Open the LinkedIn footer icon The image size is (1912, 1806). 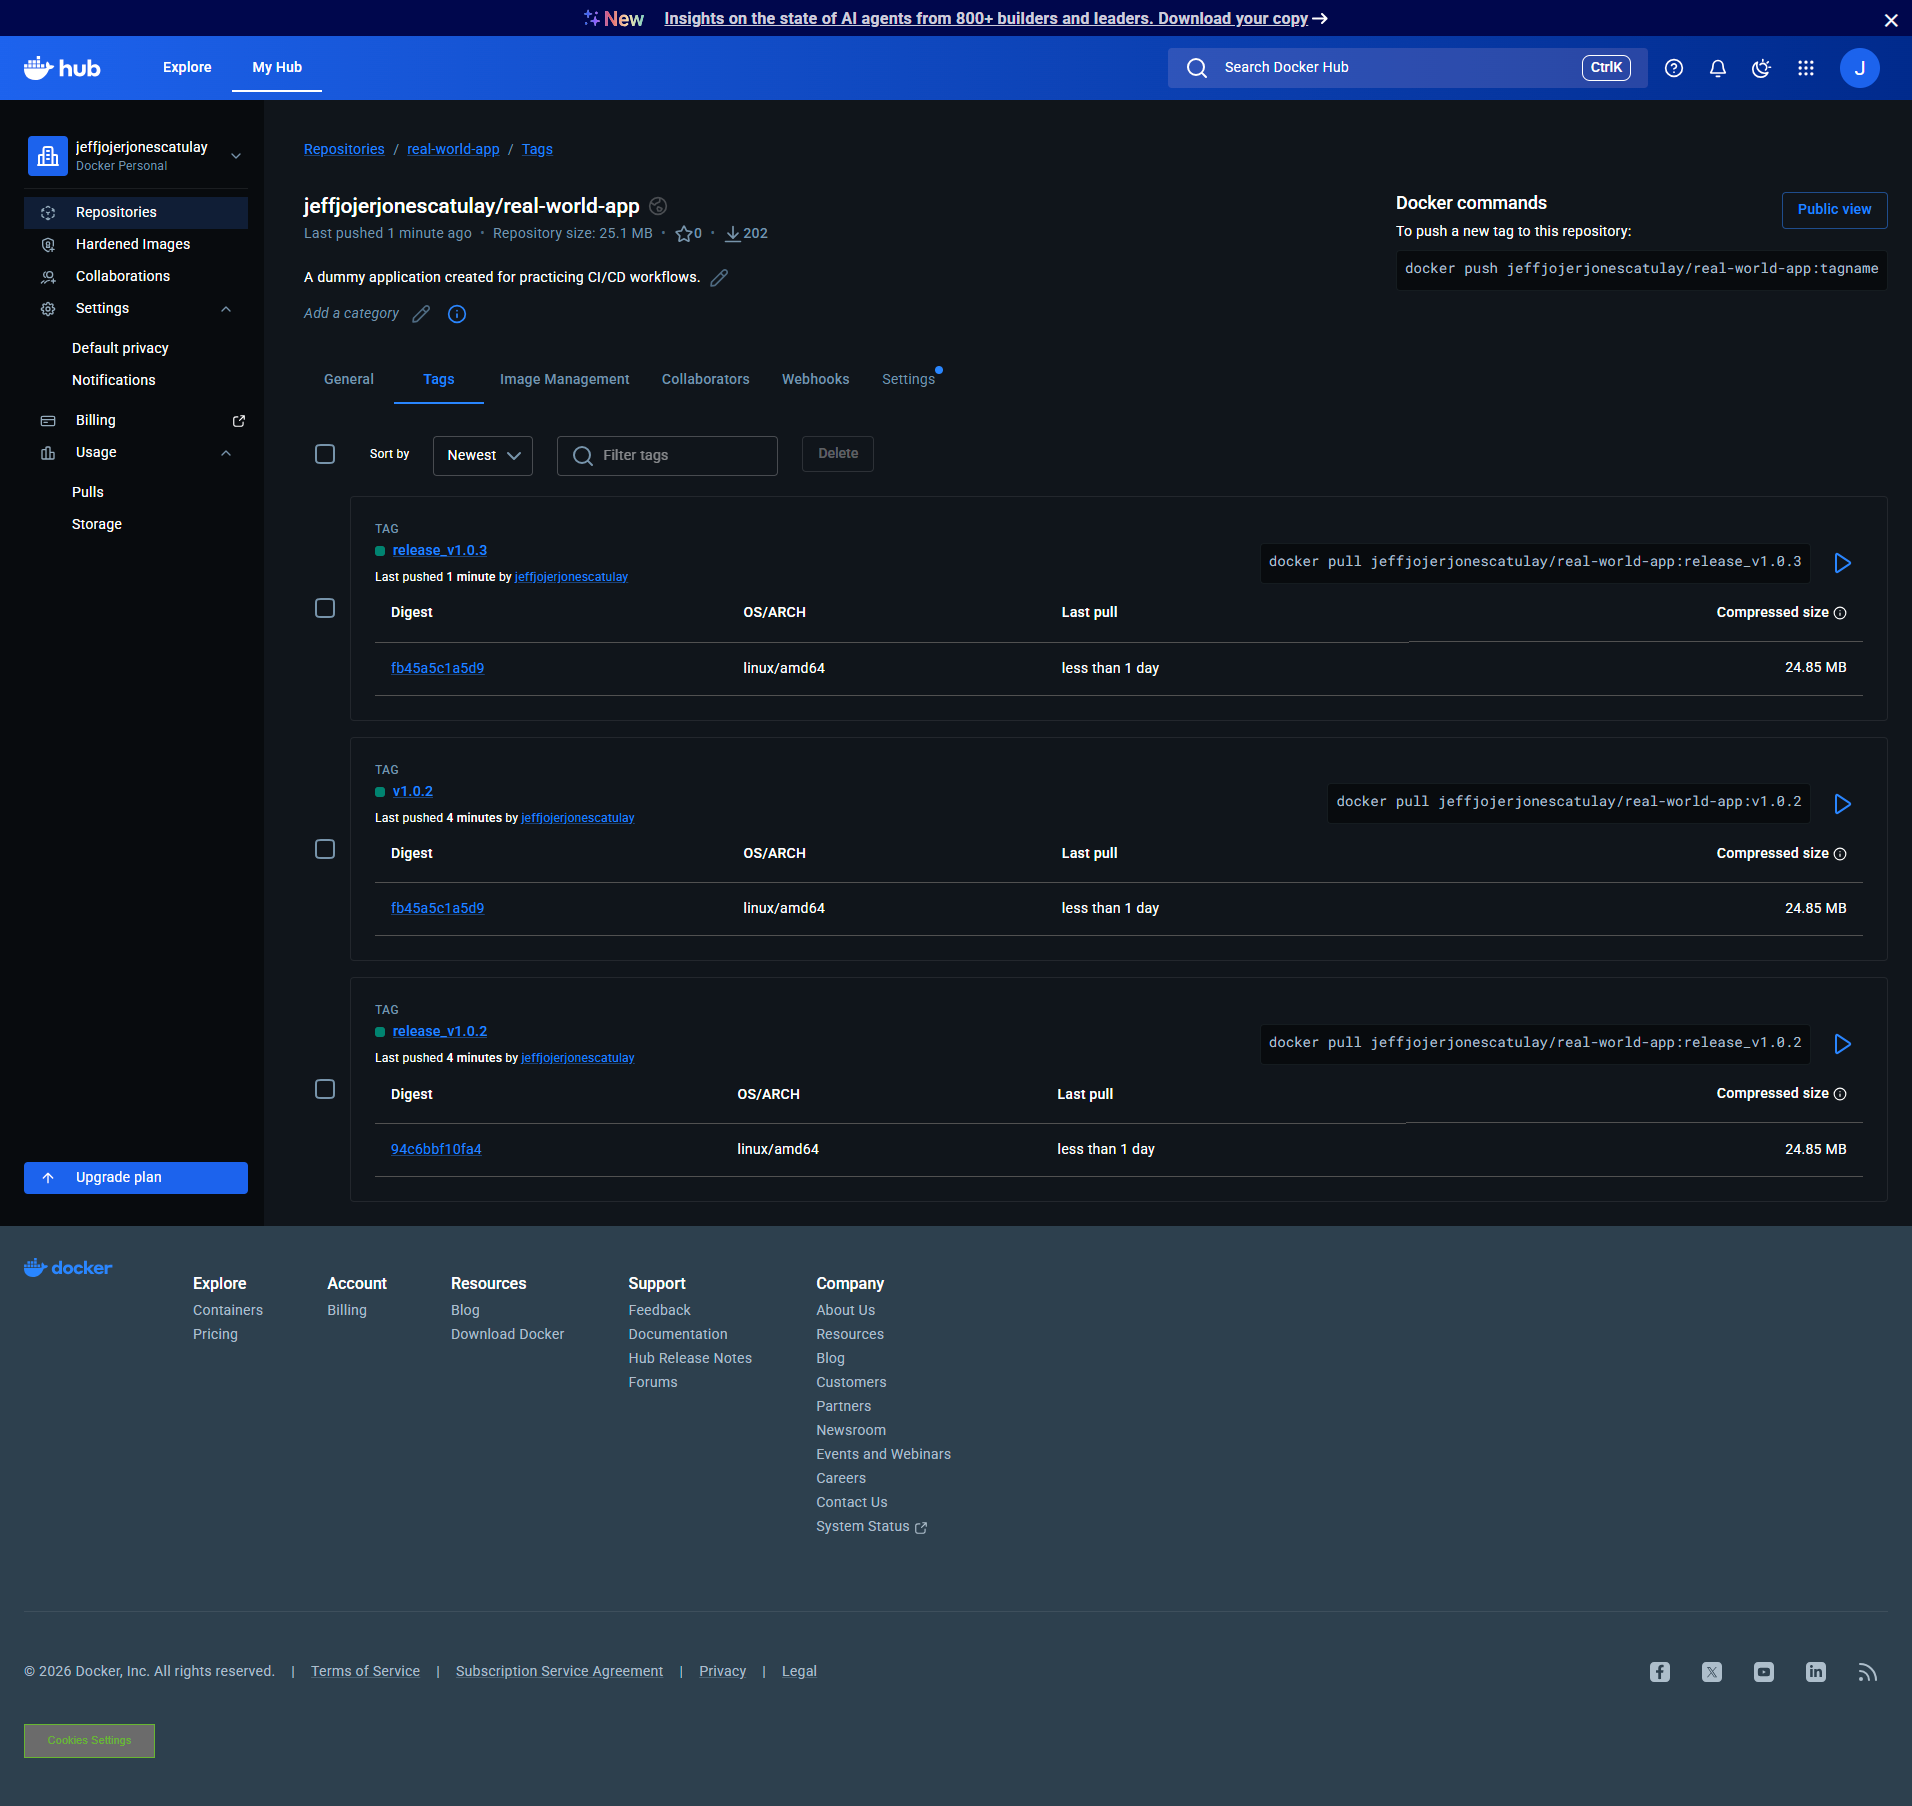1816,1672
